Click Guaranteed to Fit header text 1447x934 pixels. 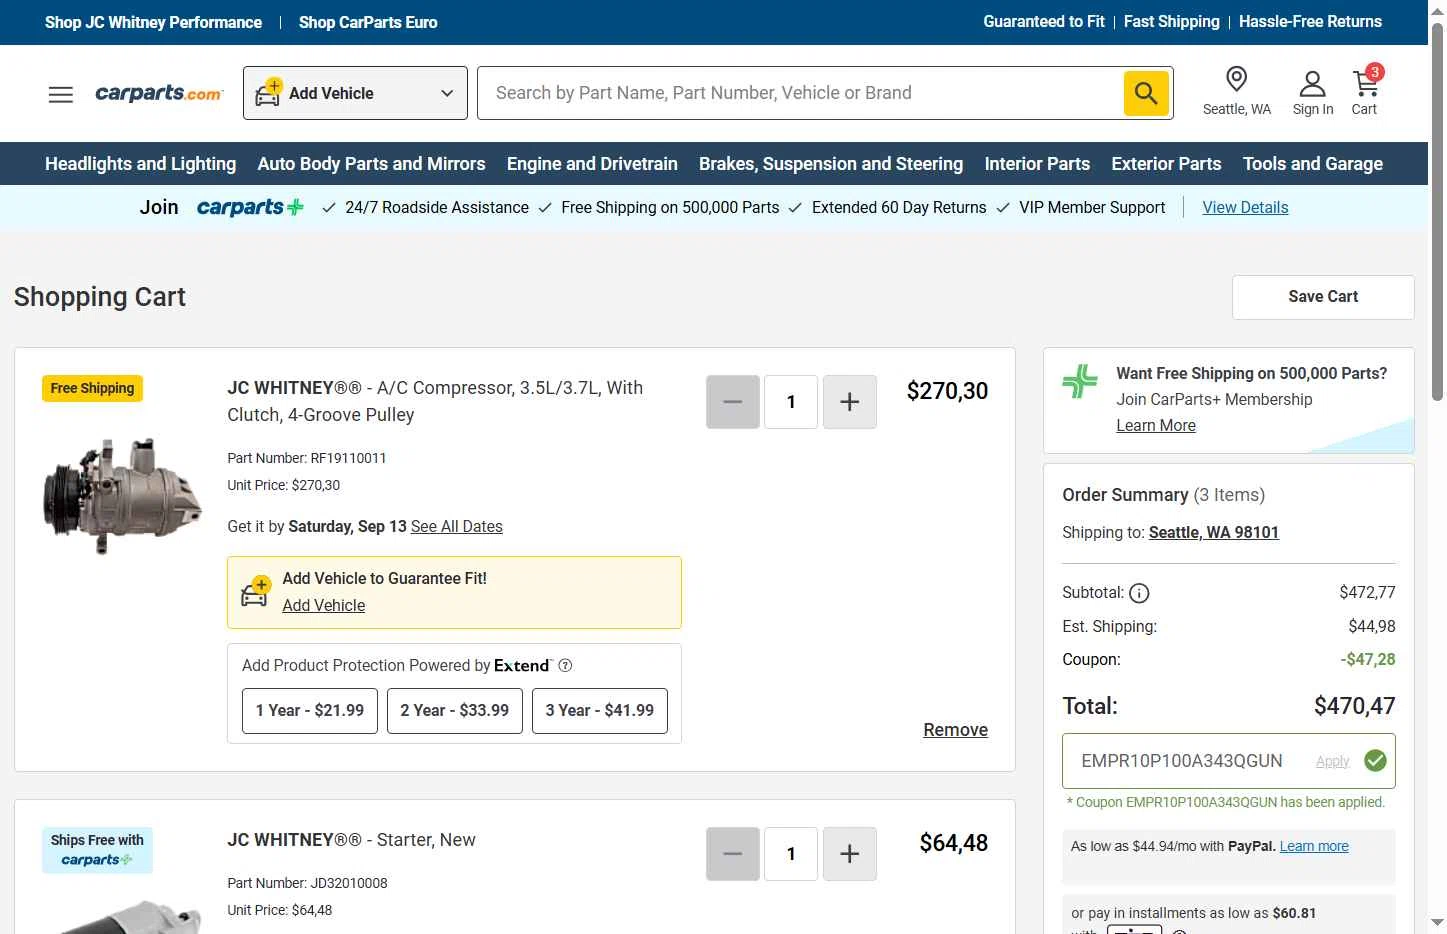[x=1044, y=21]
